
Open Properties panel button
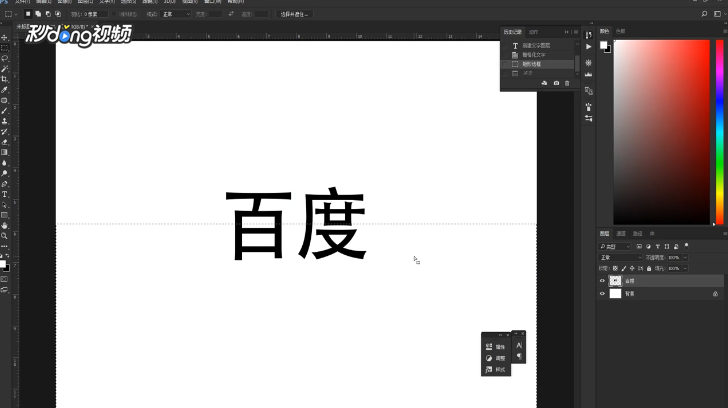click(x=495, y=347)
